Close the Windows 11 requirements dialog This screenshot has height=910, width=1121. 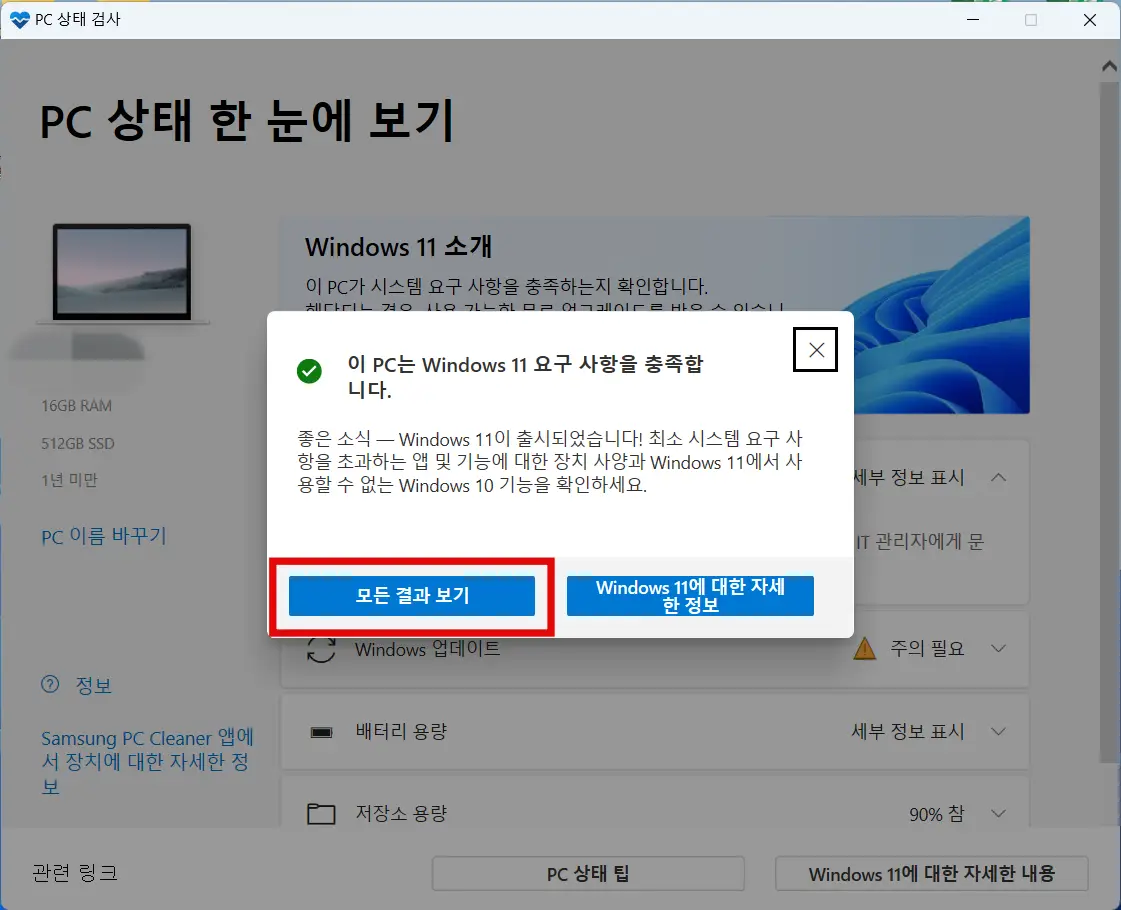[x=816, y=350]
